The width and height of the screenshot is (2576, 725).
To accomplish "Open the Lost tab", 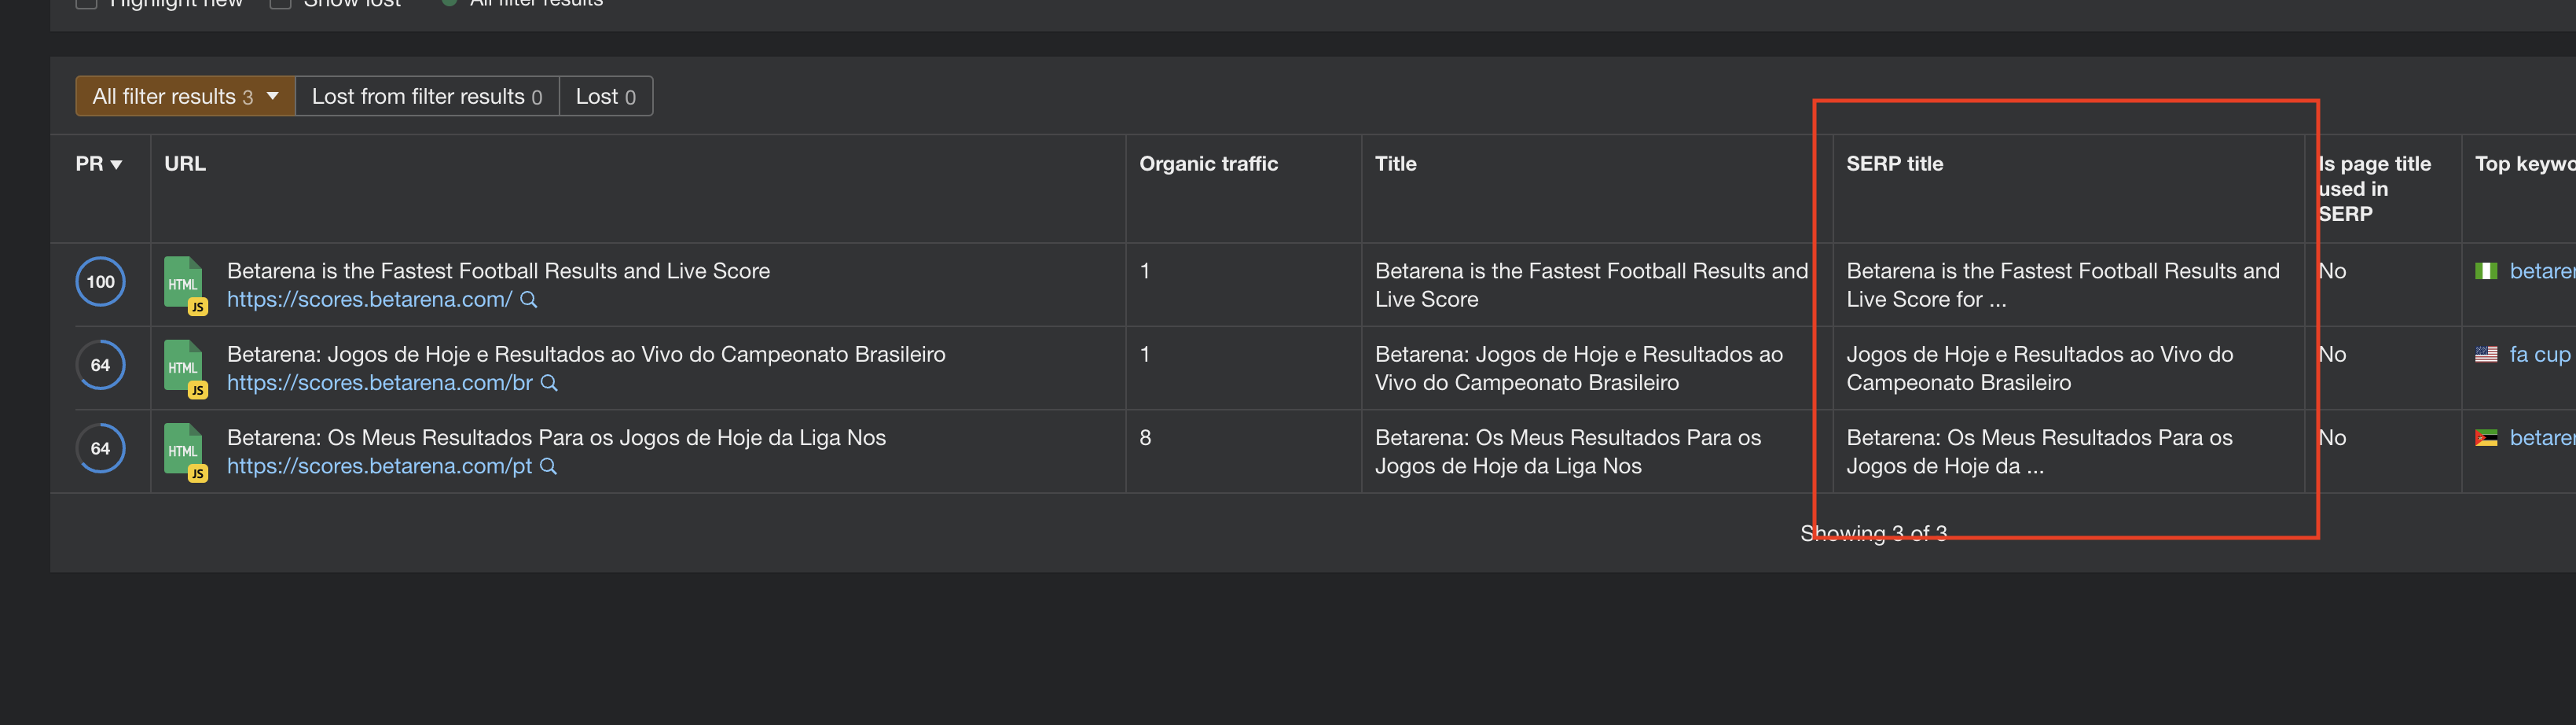I will pos(605,96).
